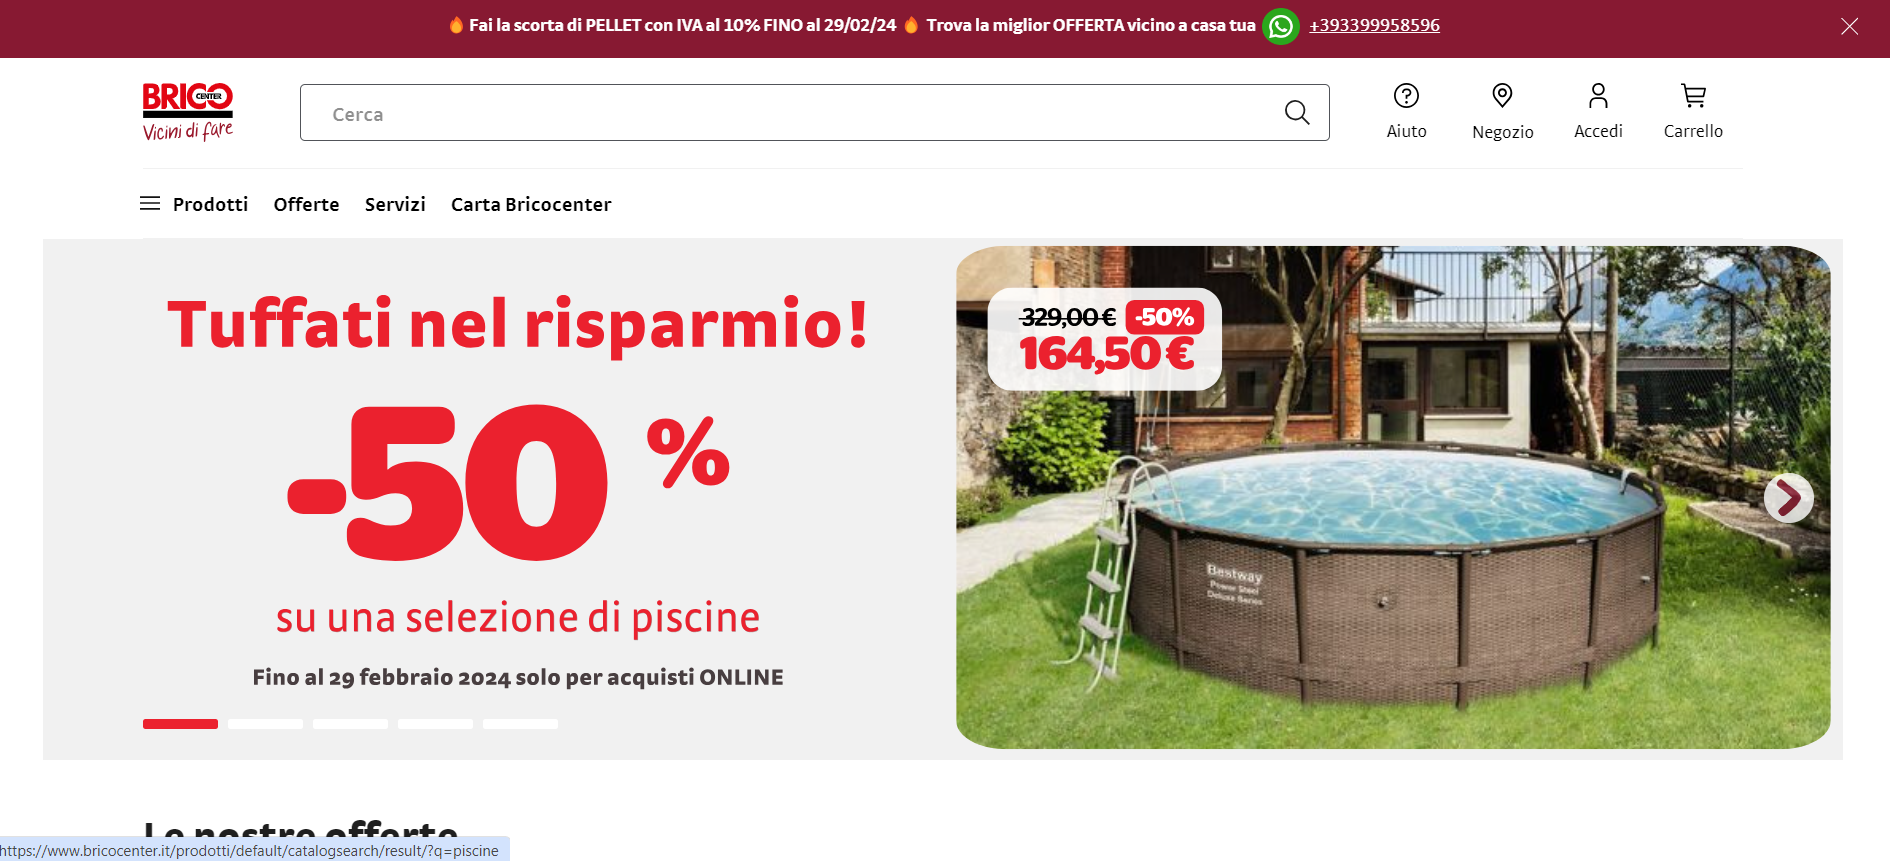Advance carousel with right arrow
This screenshot has width=1890, height=861.
point(1788,497)
